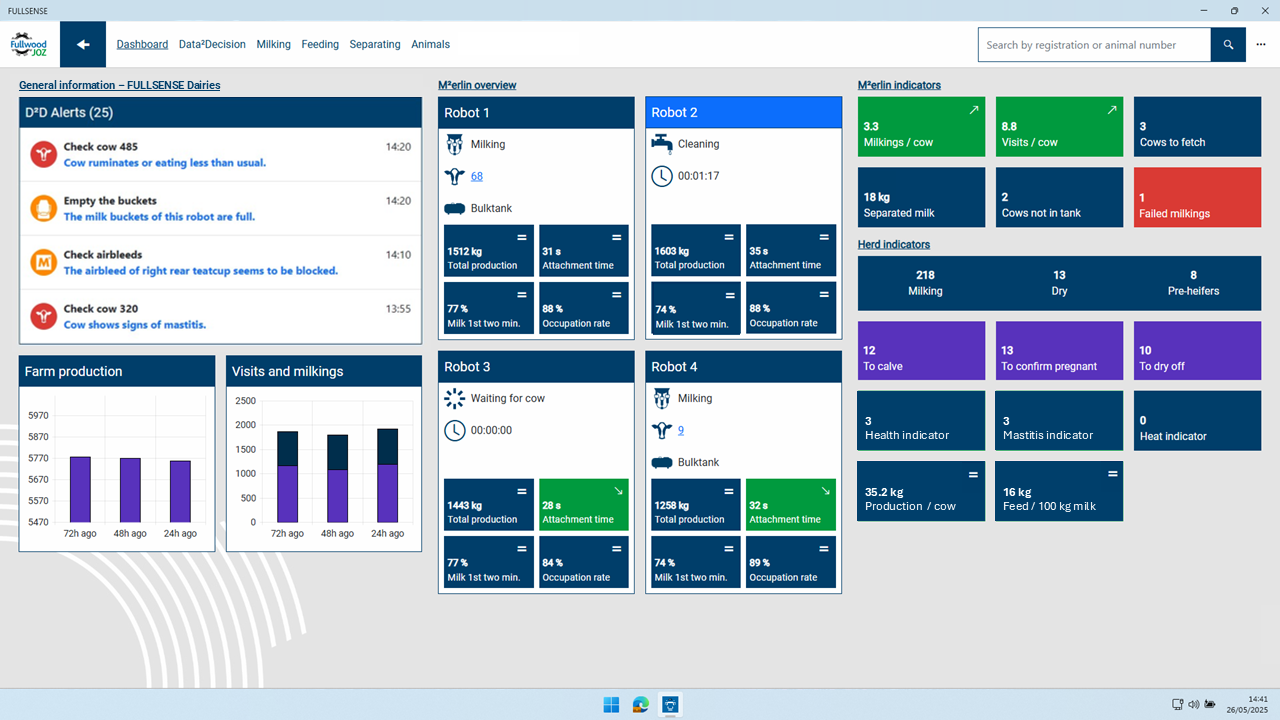
Task: Click the animal search input field
Action: click(1094, 45)
